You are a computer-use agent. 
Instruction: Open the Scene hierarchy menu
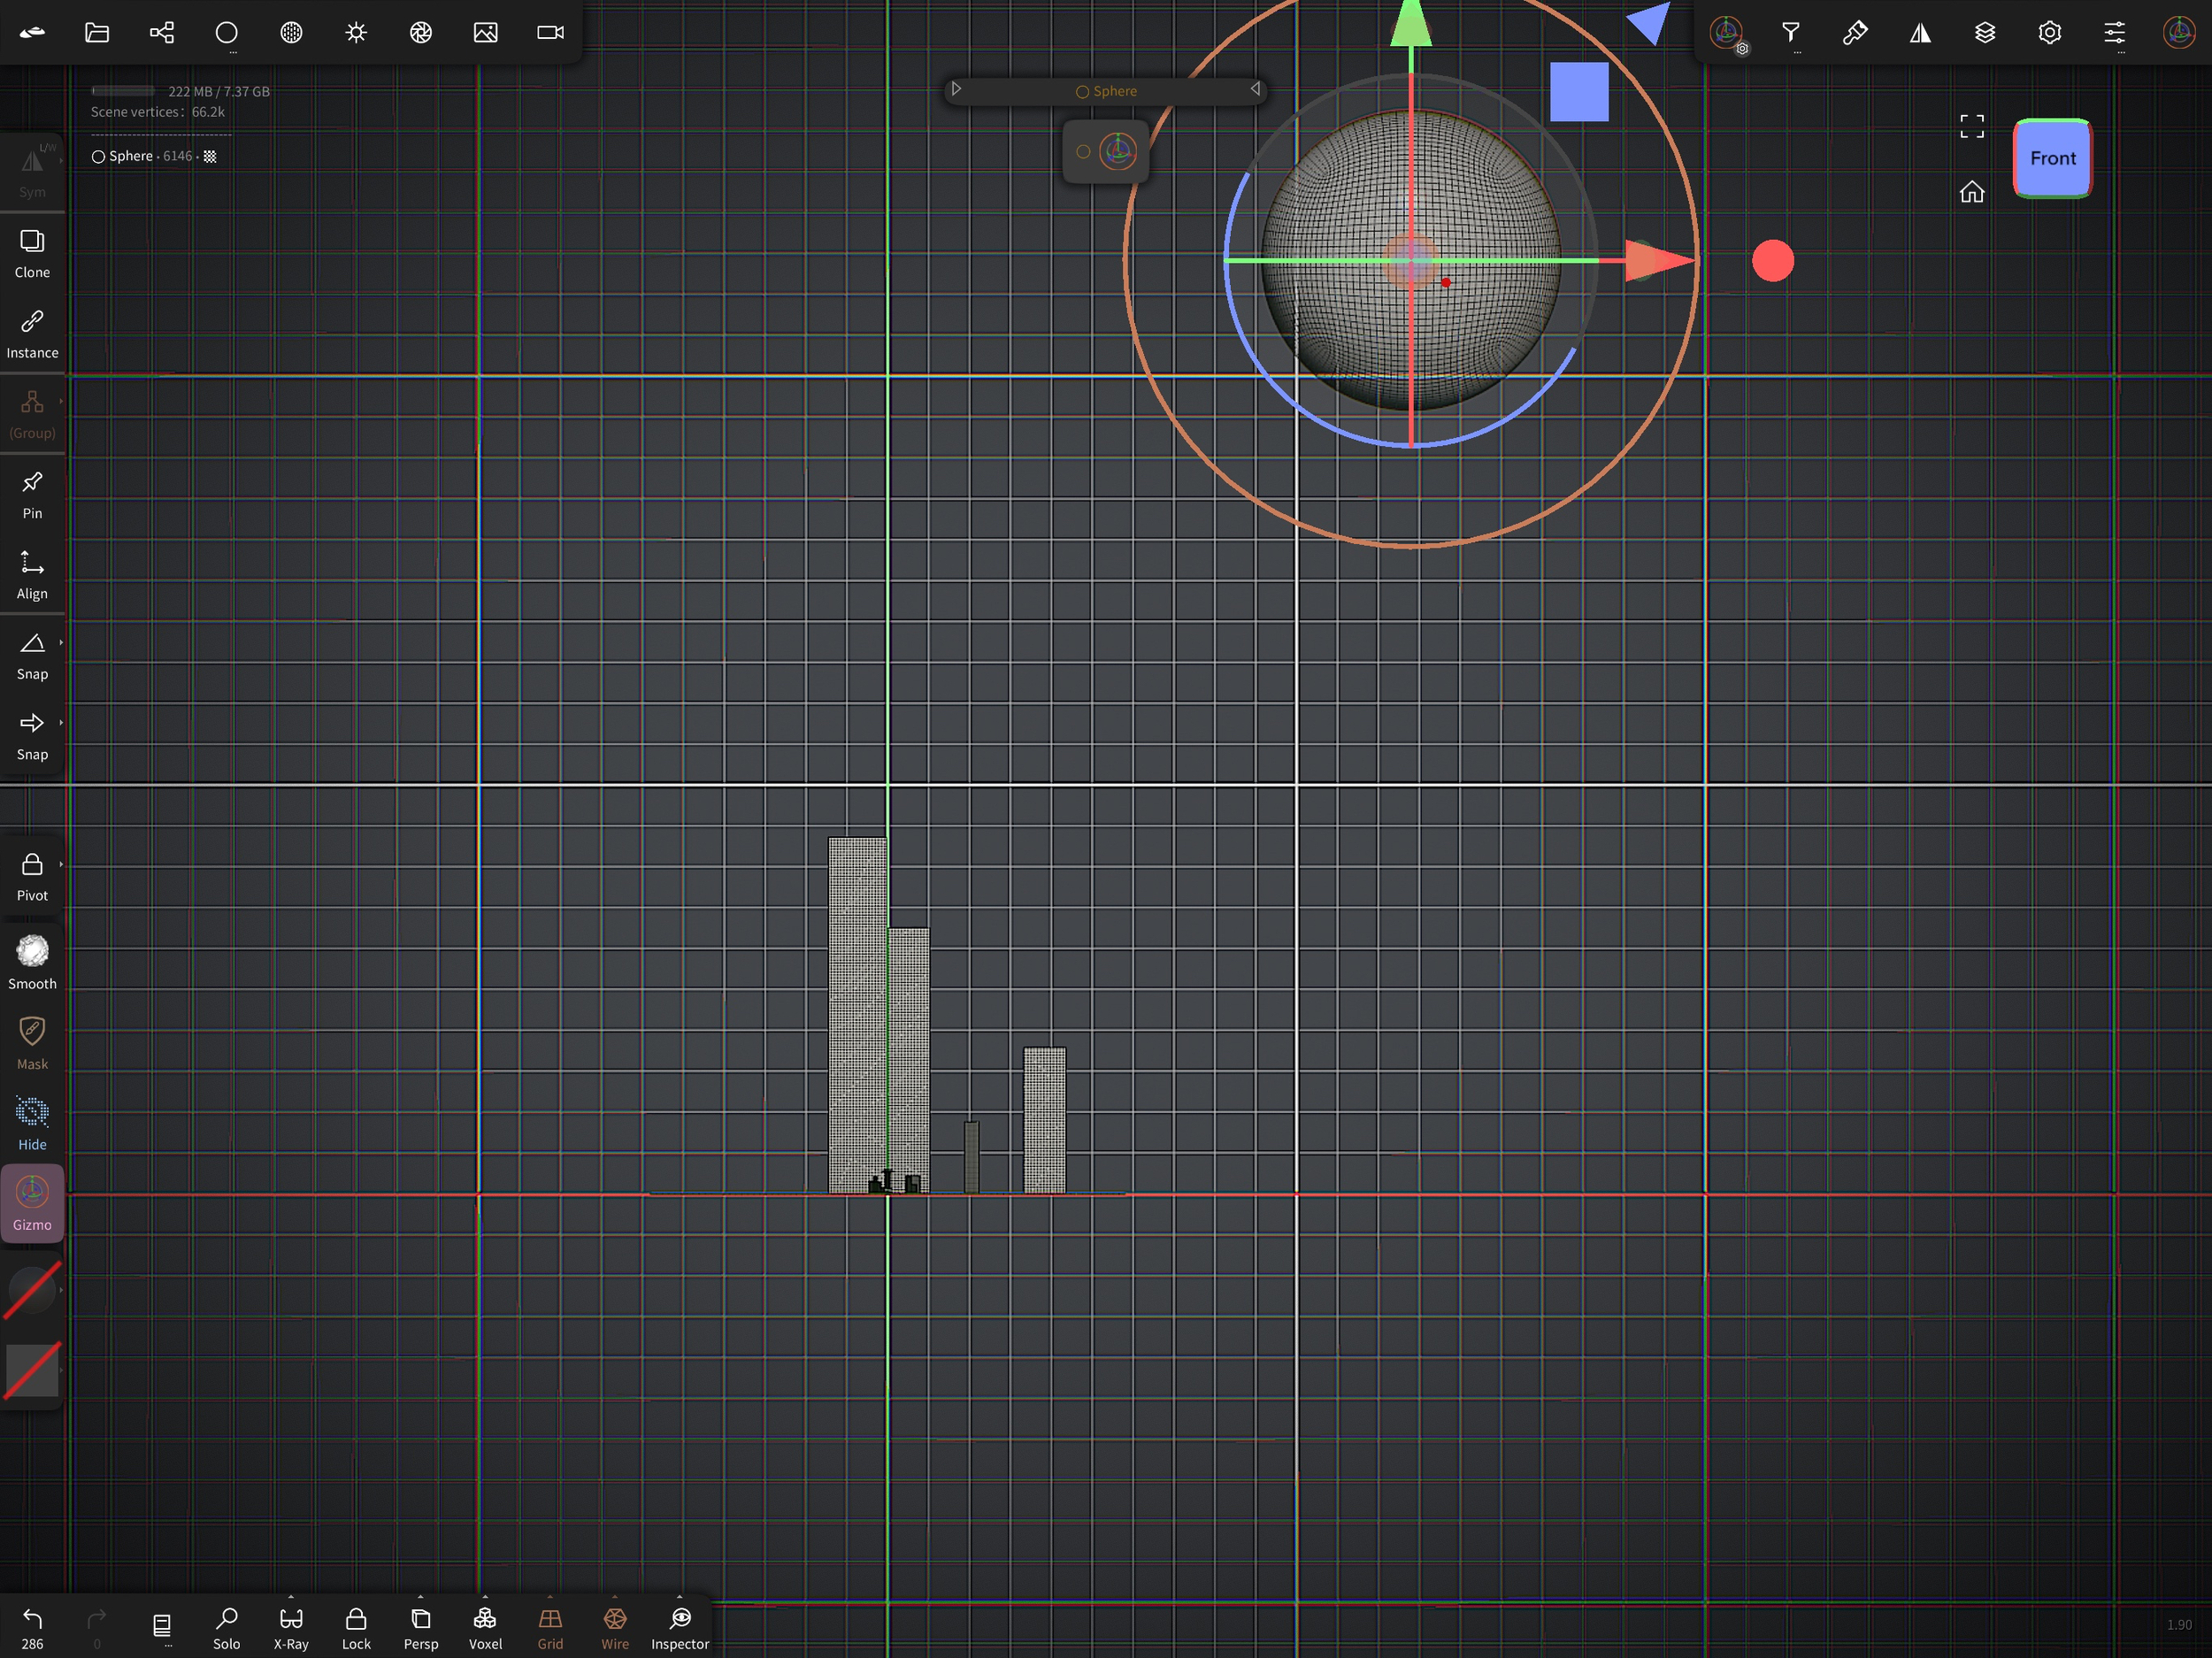[x=162, y=33]
